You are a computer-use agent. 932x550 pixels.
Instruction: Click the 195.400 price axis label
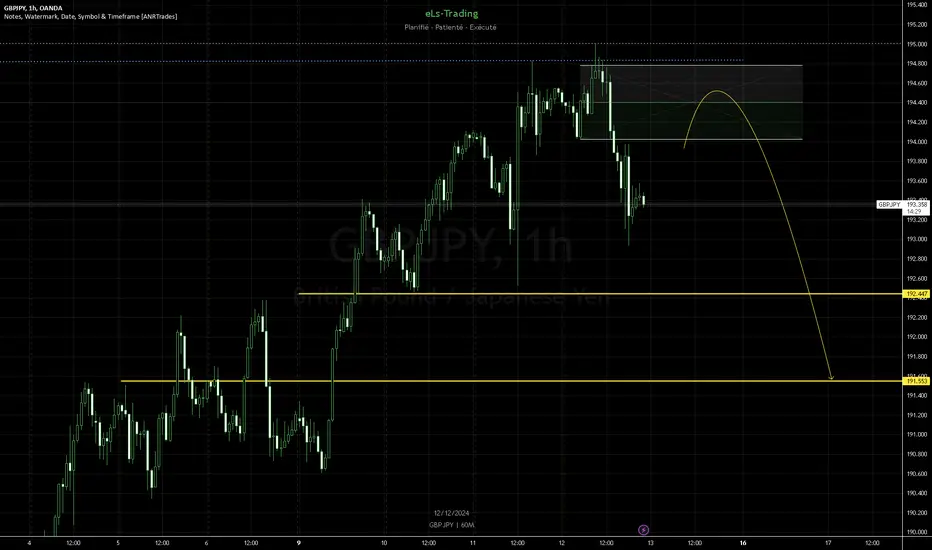[917, 5]
